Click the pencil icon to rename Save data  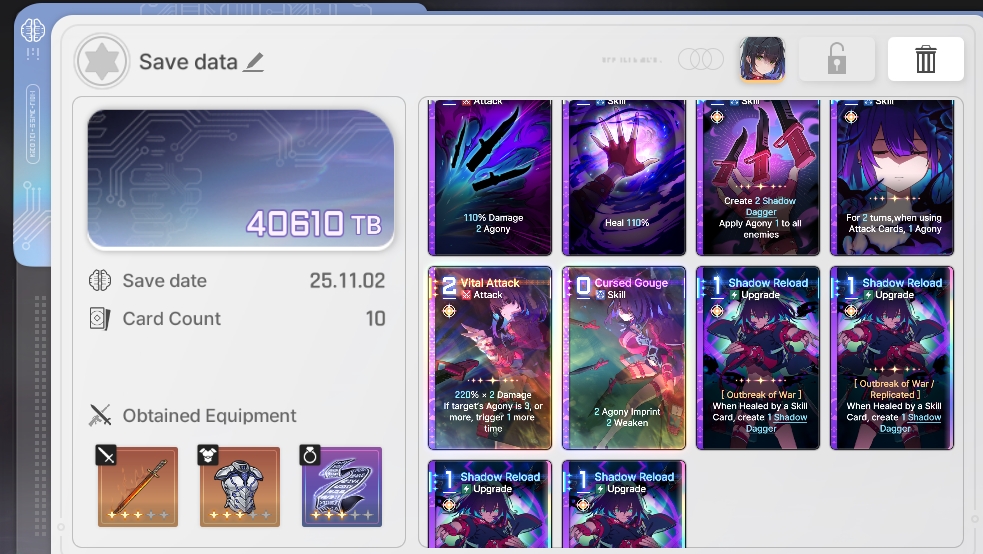(254, 62)
